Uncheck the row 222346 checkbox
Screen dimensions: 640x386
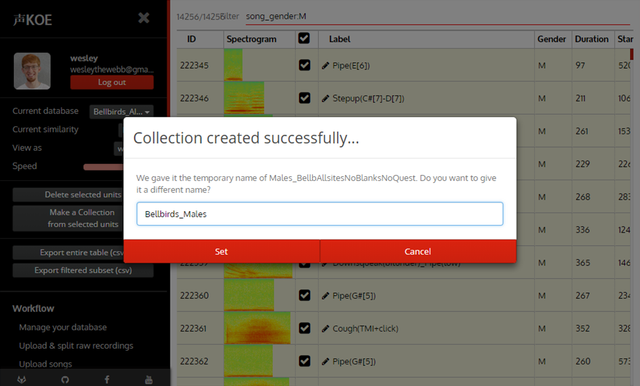(x=304, y=98)
